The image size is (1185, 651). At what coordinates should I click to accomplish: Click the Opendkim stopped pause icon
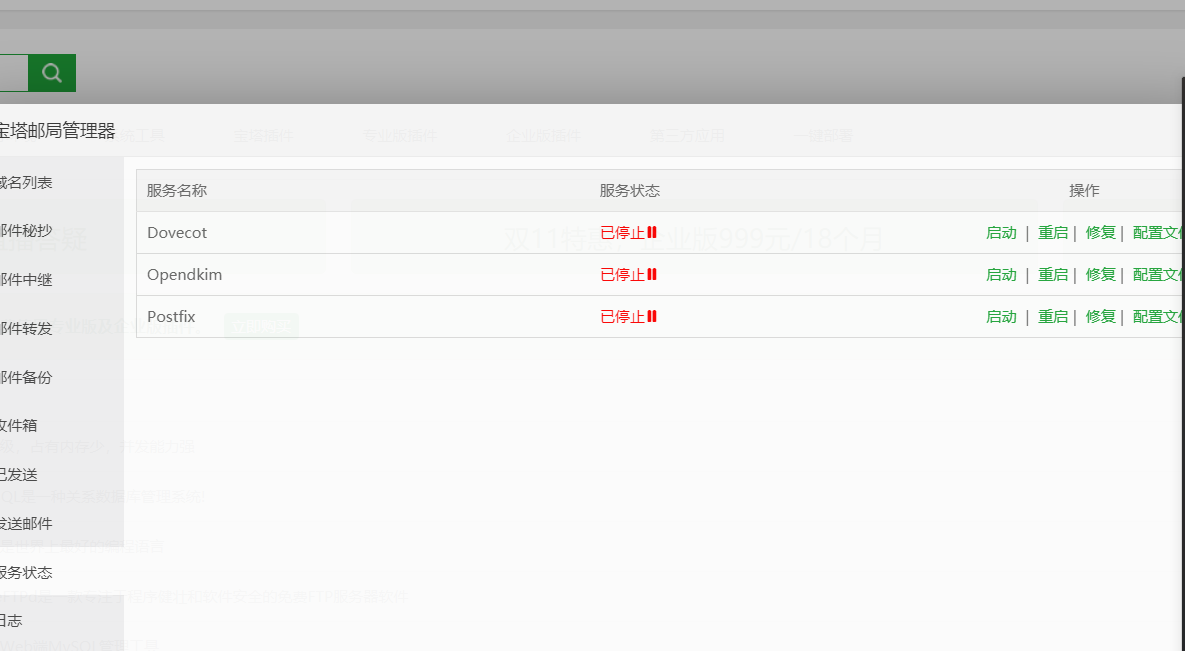(x=652, y=274)
